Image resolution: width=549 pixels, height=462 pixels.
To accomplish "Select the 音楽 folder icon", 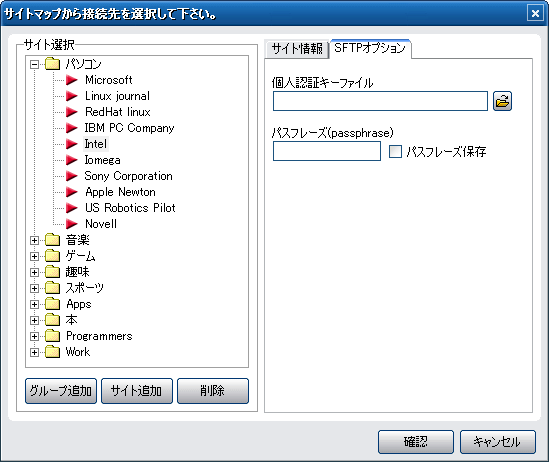I will pos(53,240).
